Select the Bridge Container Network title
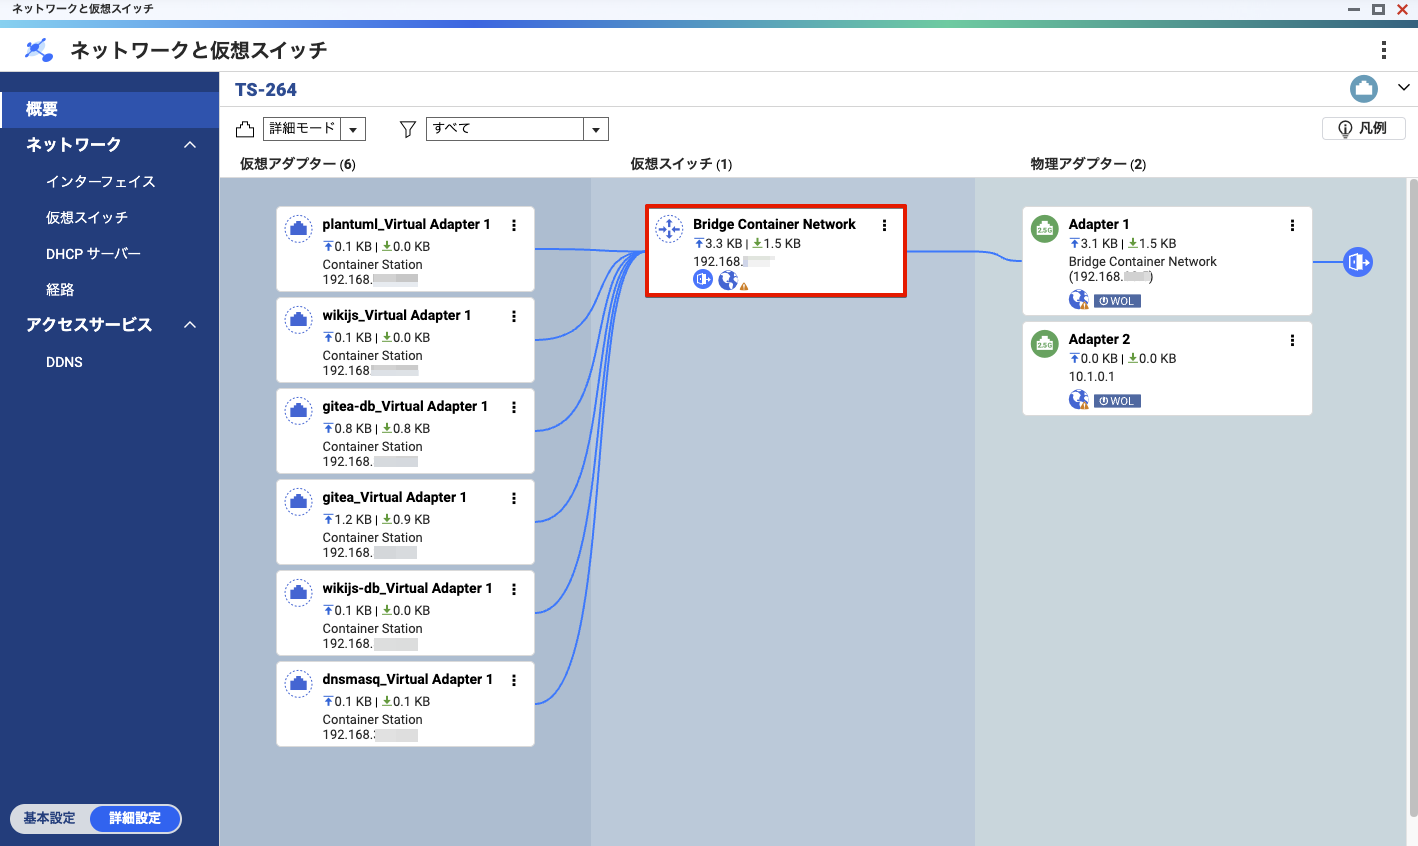 pyautogui.click(x=774, y=224)
